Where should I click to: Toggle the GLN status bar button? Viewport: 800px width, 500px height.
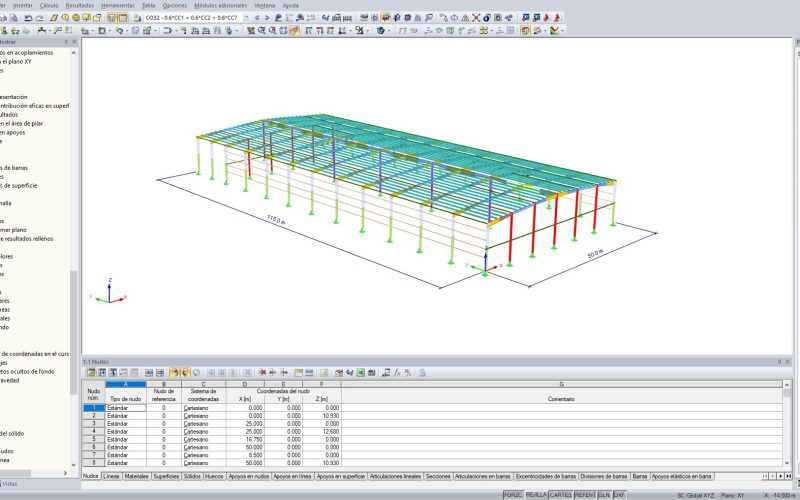coord(604,495)
